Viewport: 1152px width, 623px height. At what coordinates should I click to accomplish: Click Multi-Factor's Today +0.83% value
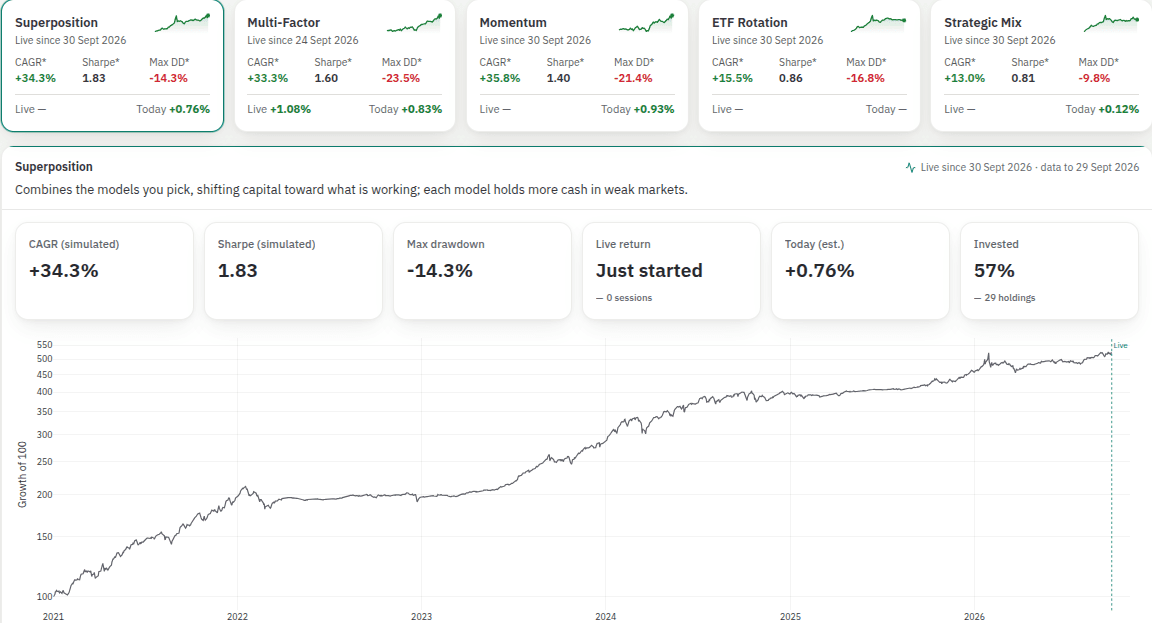tap(422, 109)
